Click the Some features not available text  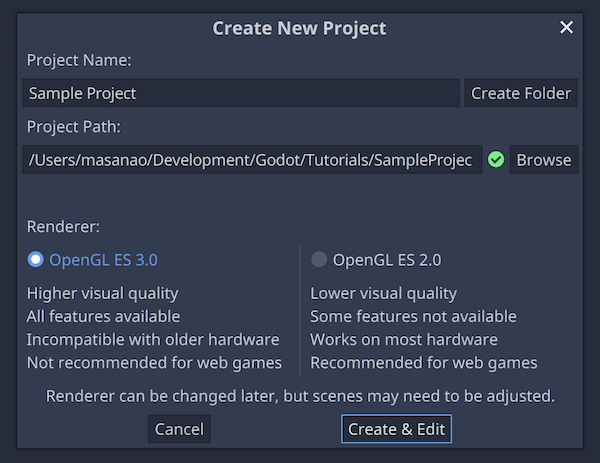point(413,316)
